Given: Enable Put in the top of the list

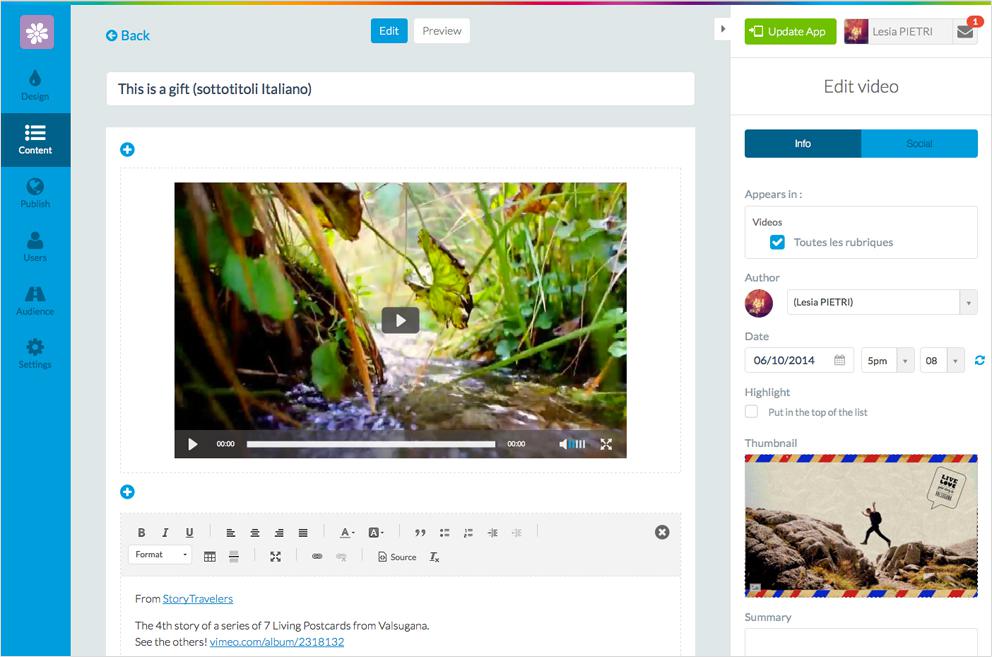Looking at the screenshot, I should (x=752, y=412).
